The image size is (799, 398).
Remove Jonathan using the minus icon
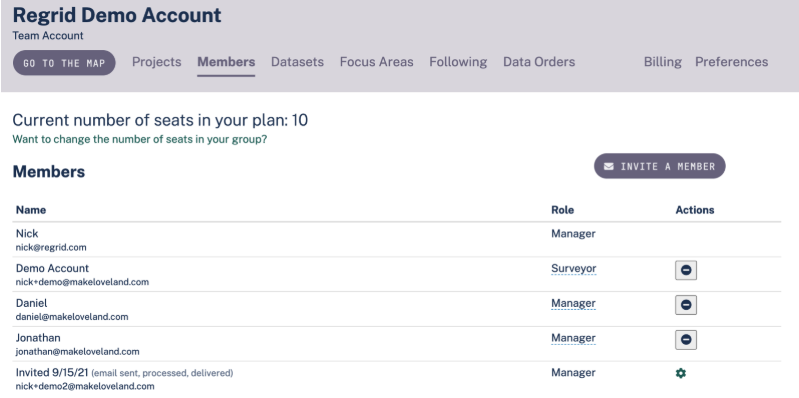(686, 339)
